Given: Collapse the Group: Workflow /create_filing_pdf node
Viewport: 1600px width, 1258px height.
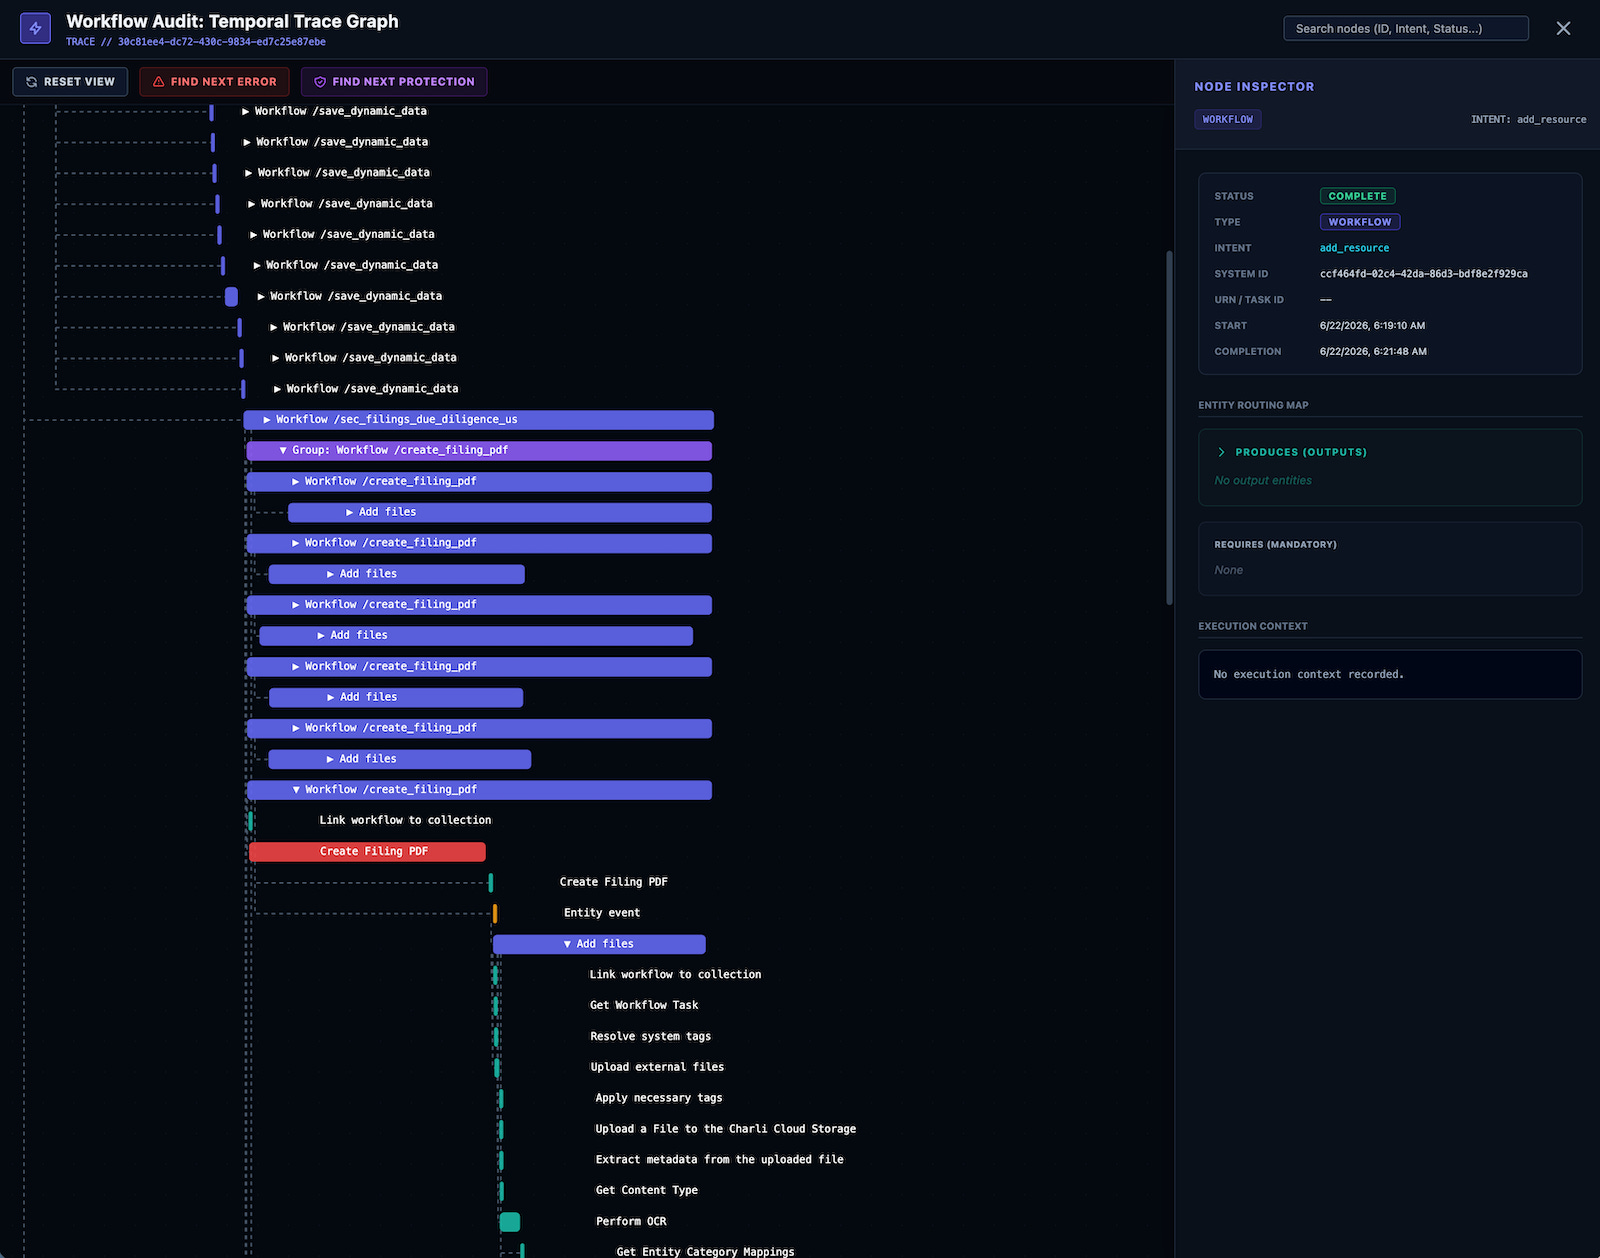Looking at the screenshot, I should click(283, 451).
